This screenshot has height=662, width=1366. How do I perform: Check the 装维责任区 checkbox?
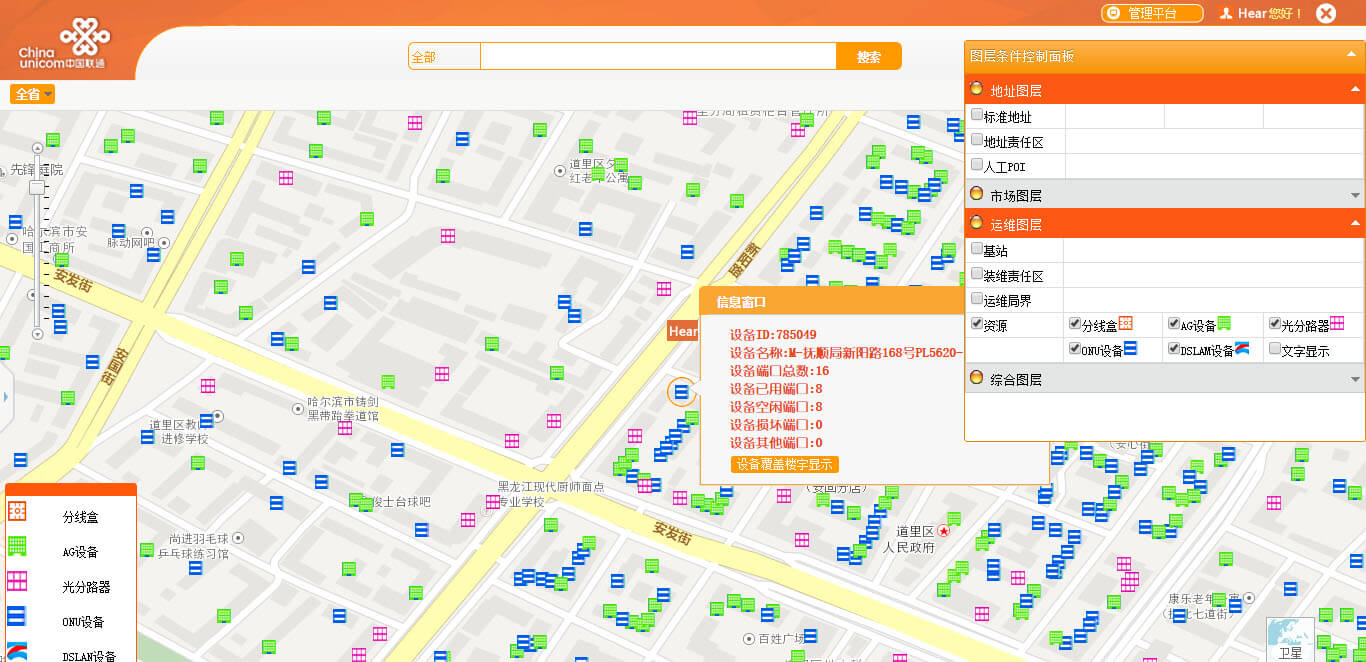tap(977, 274)
